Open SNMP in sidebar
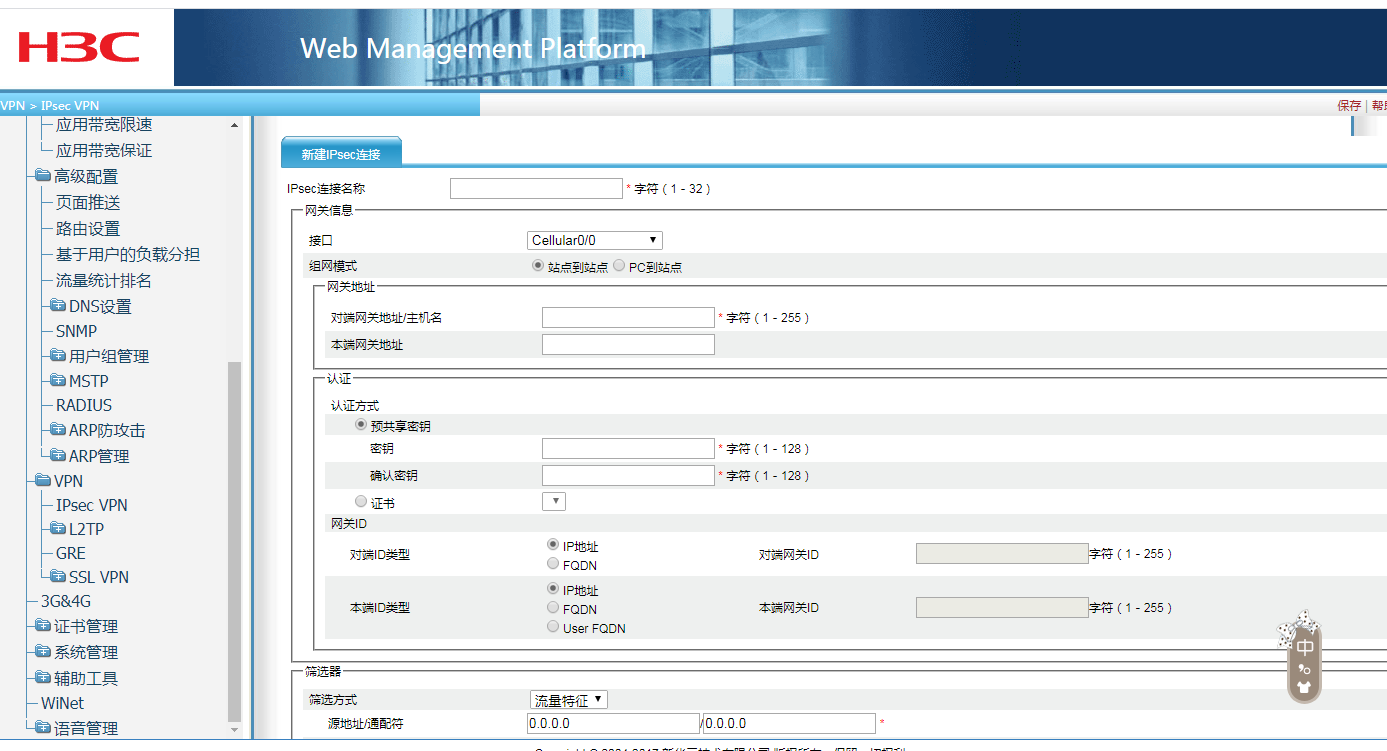Image resolution: width=1387 pixels, height=751 pixels. click(x=76, y=331)
